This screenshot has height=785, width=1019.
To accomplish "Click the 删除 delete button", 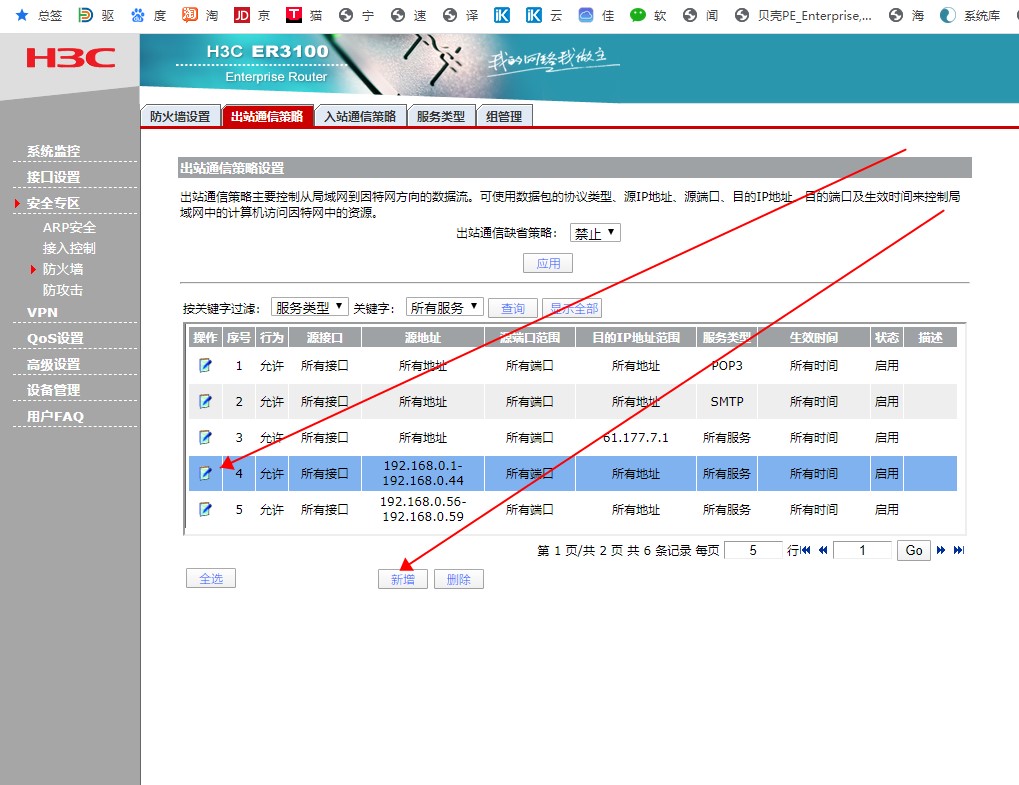I will 459,578.
